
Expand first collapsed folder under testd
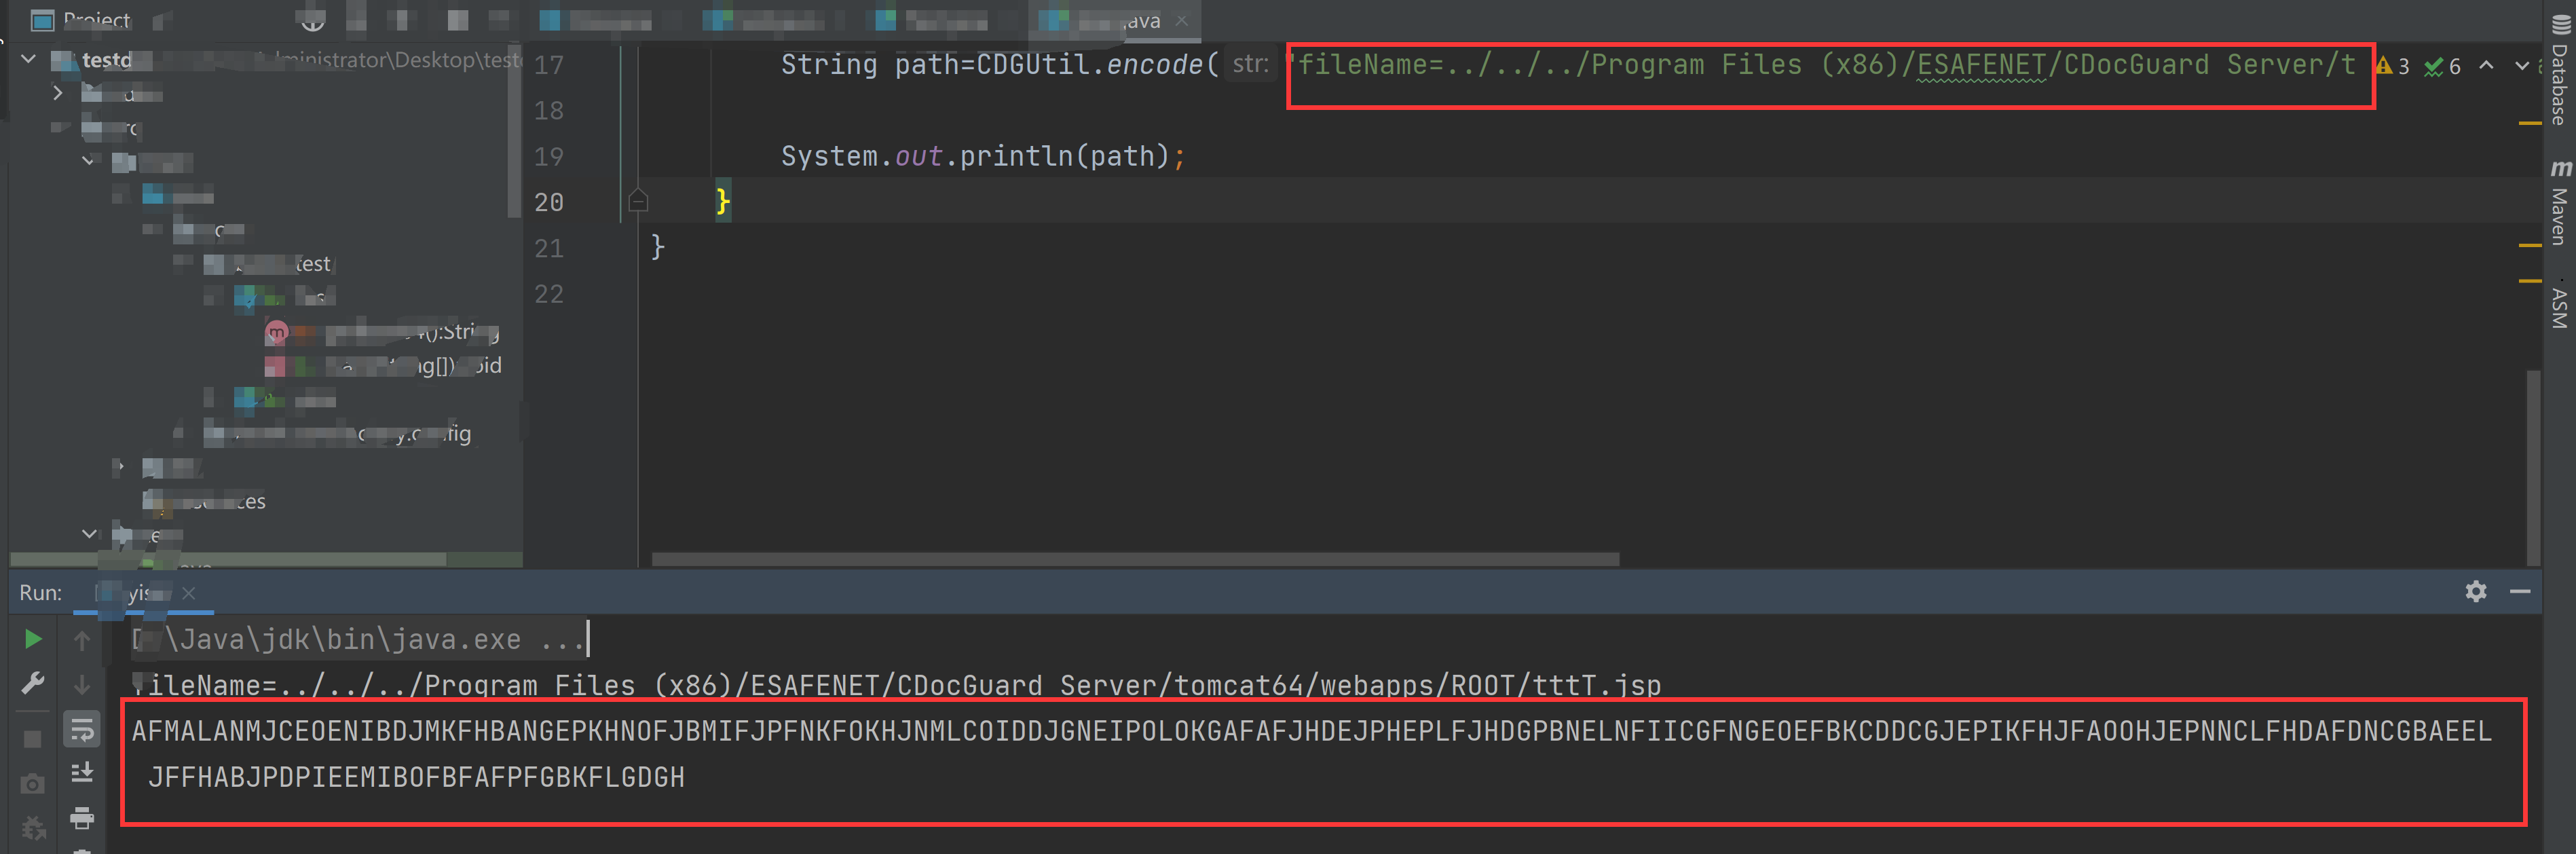click(58, 94)
